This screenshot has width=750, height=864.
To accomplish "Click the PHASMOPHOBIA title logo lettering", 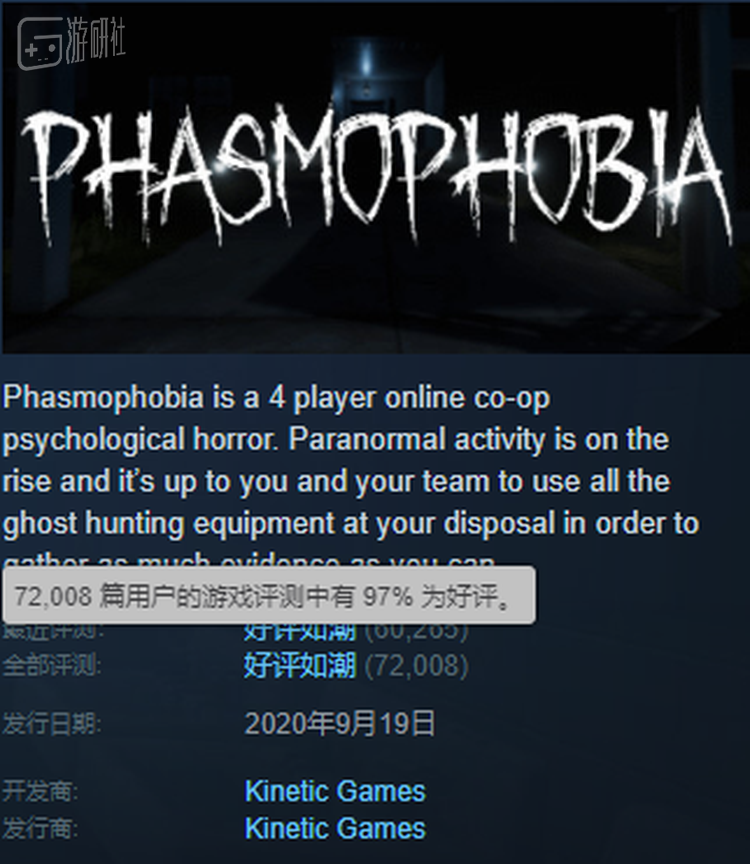I will pyautogui.click(x=376, y=176).
